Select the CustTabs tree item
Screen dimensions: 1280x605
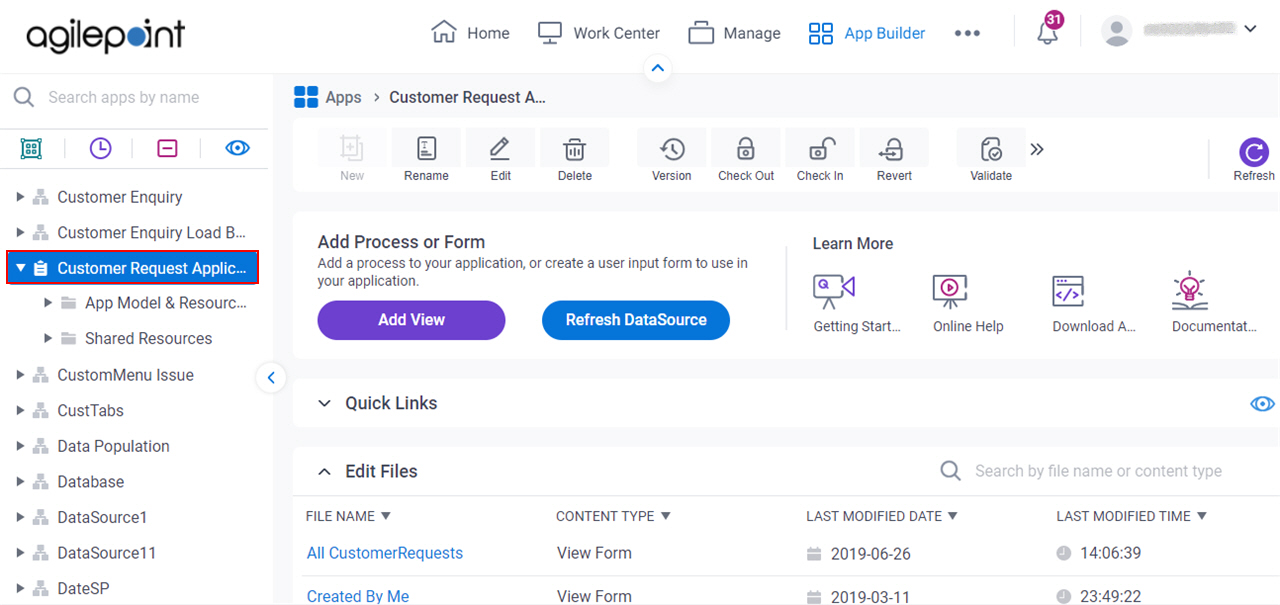point(90,410)
